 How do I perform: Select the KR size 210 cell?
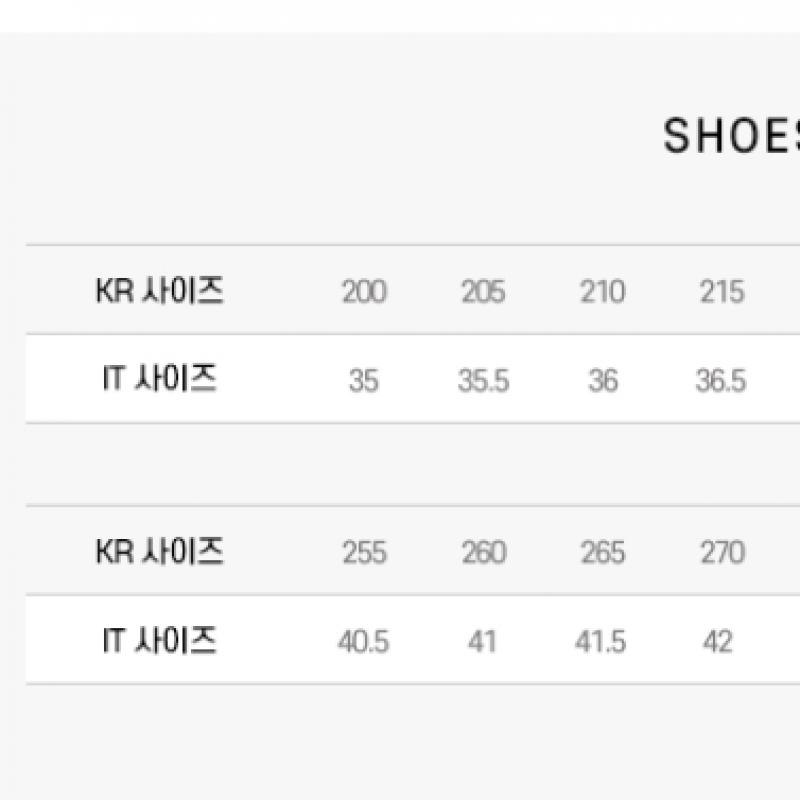[603, 292]
